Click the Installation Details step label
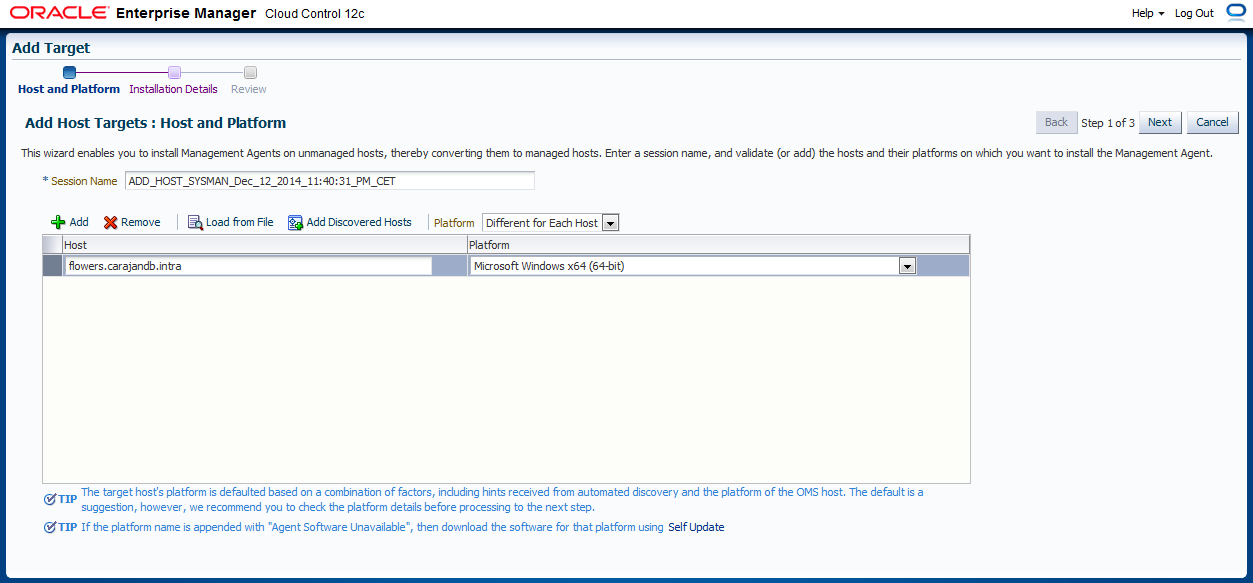Viewport: 1253px width, 583px height. (x=173, y=89)
